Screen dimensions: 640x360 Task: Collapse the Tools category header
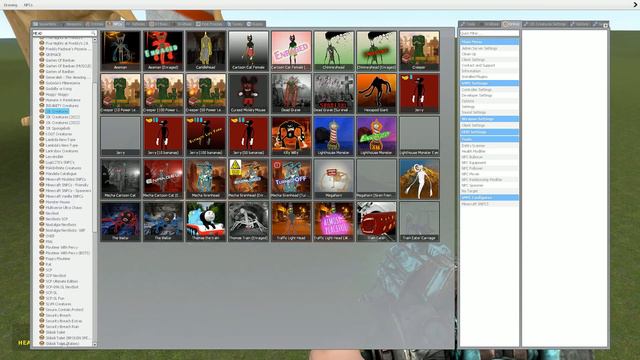click(x=489, y=139)
